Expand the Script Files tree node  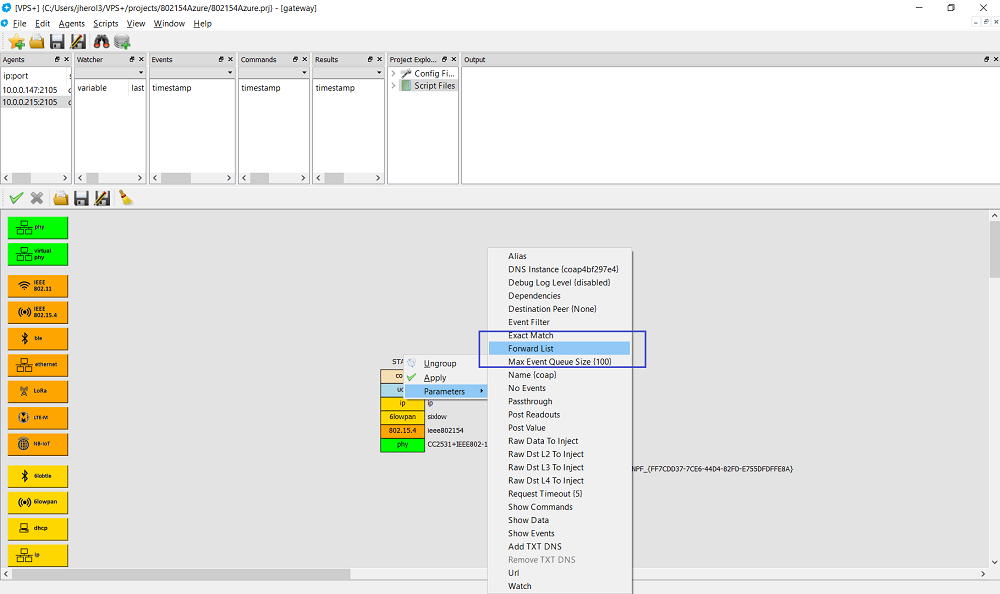(394, 86)
